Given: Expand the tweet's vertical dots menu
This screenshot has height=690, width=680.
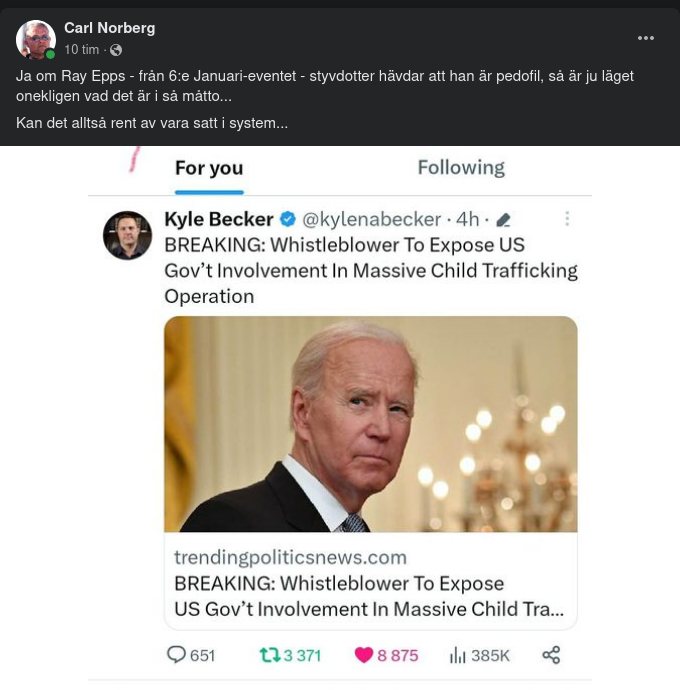Looking at the screenshot, I should pos(567,219).
